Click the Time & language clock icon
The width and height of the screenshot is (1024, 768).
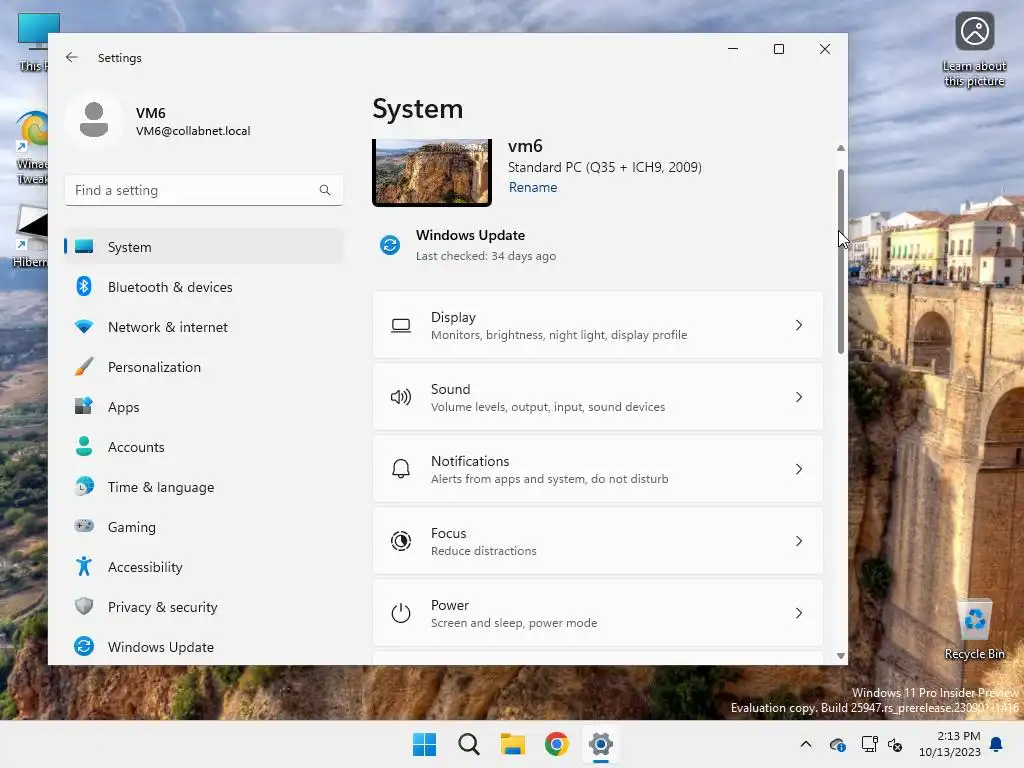pos(84,487)
